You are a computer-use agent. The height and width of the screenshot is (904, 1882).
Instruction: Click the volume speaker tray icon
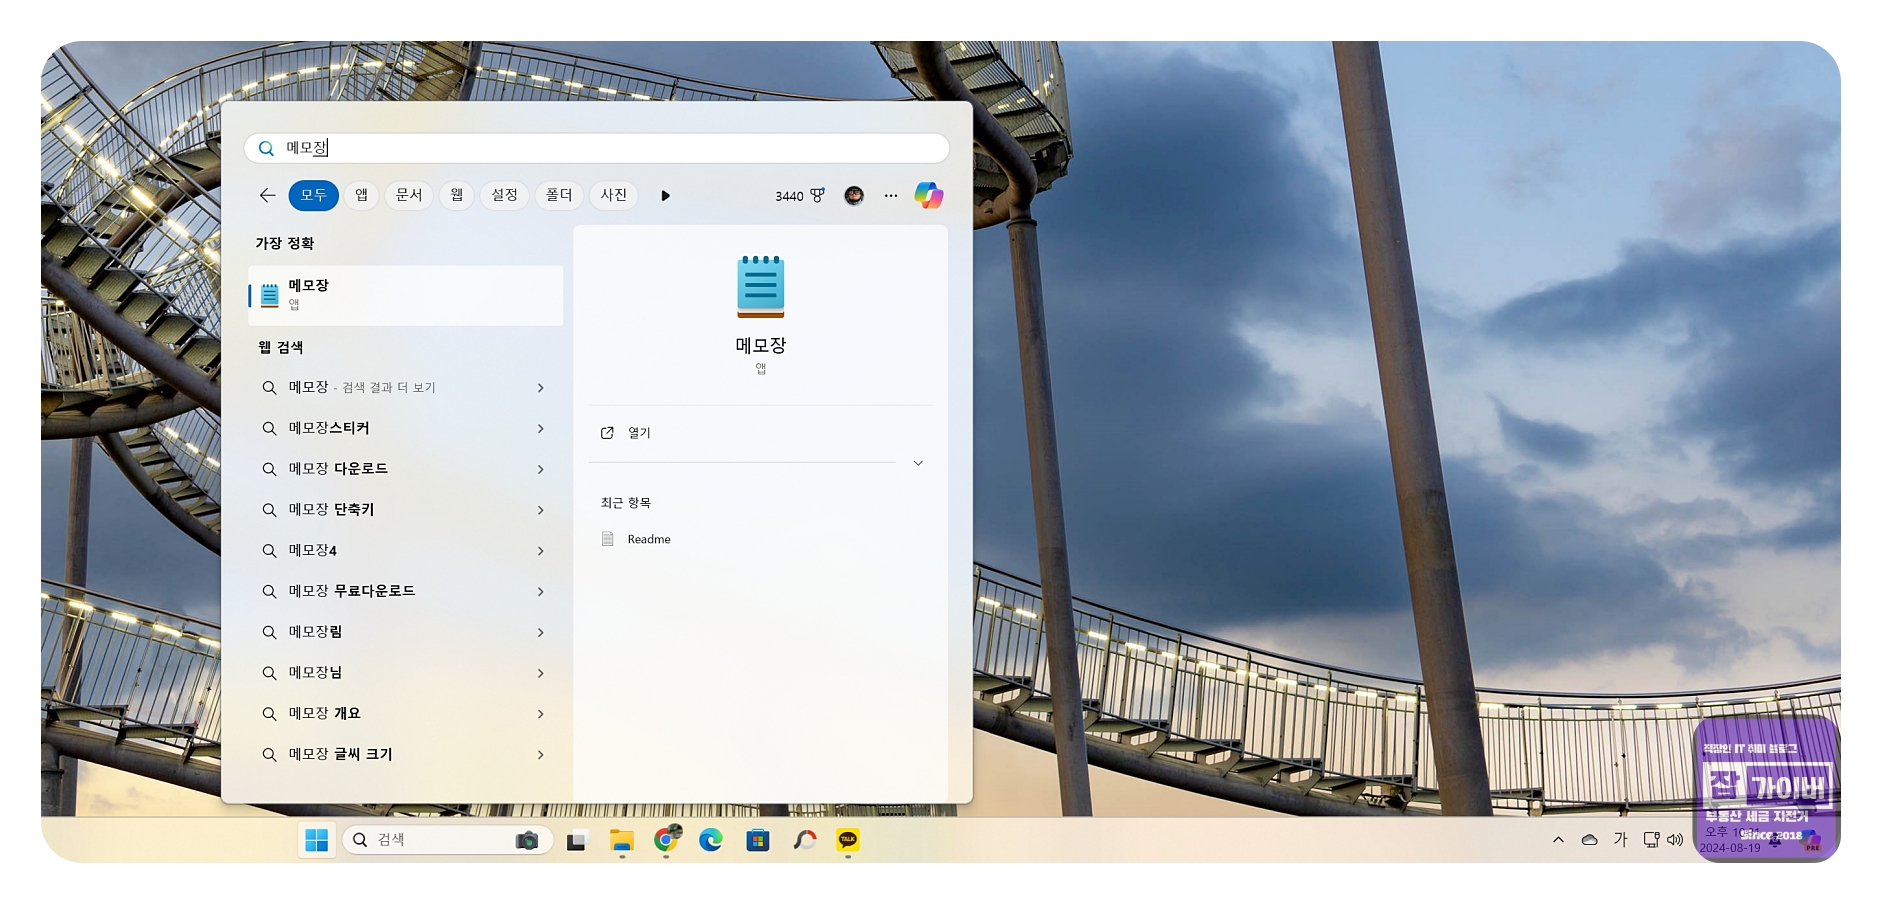click(1675, 840)
